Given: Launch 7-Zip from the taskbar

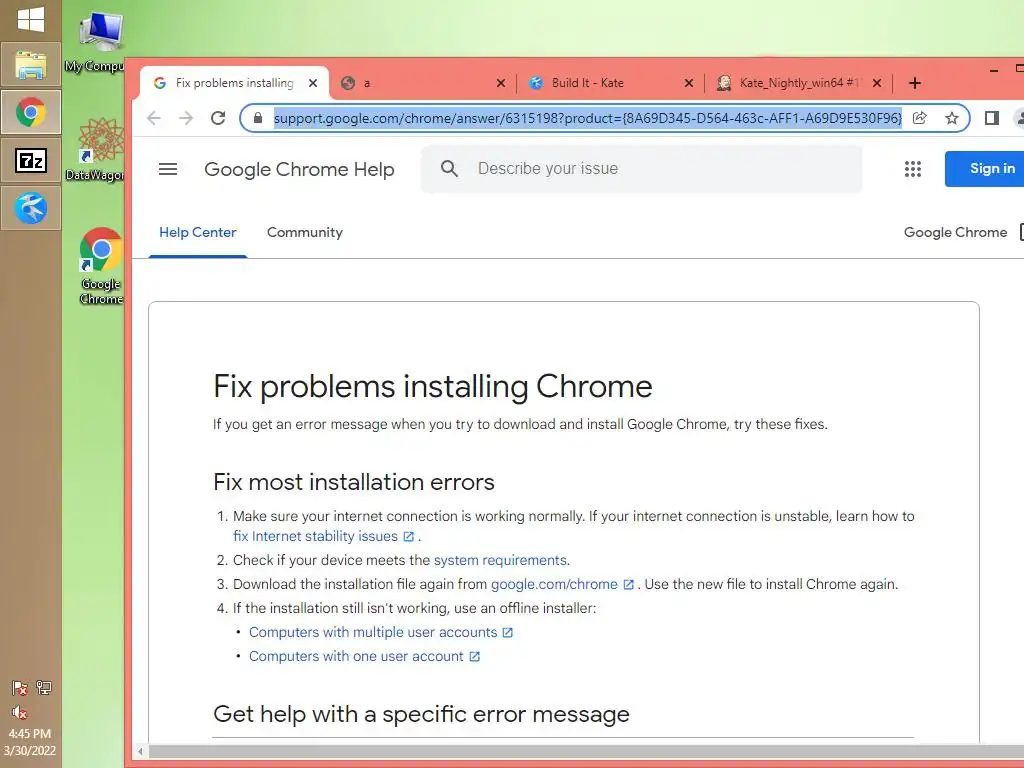Looking at the screenshot, I should pyautogui.click(x=31, y=160).
